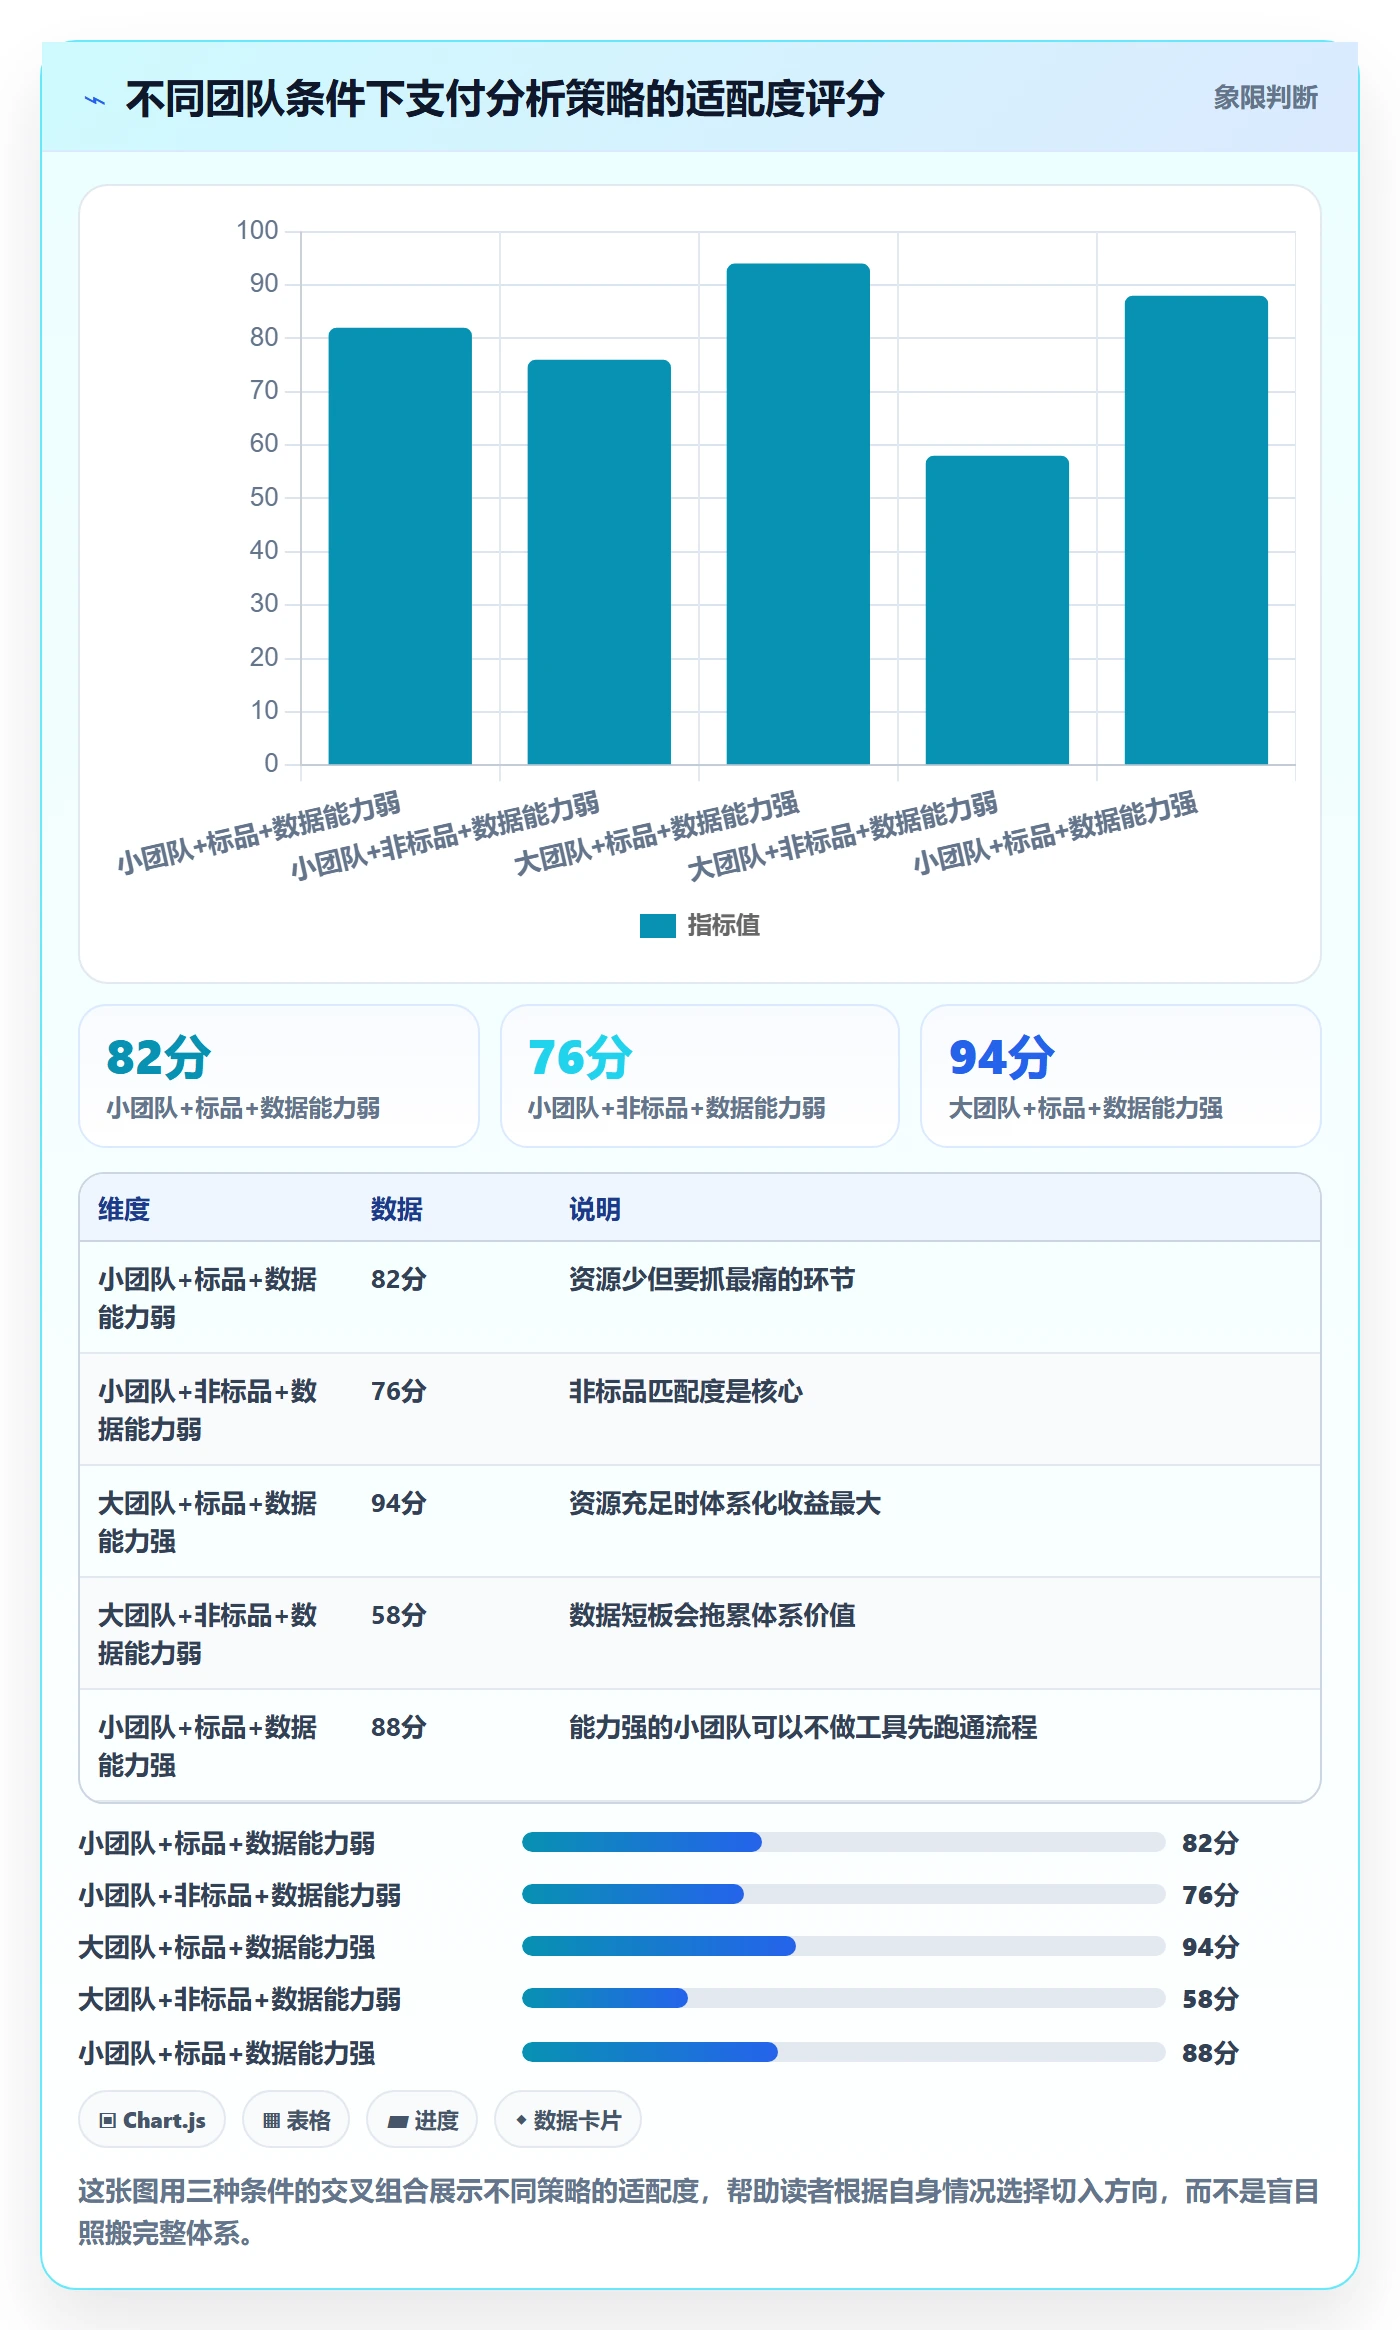Click the 88分 progress bar
This screenshot has width=1400, height=2330.
coord(843,2052)
